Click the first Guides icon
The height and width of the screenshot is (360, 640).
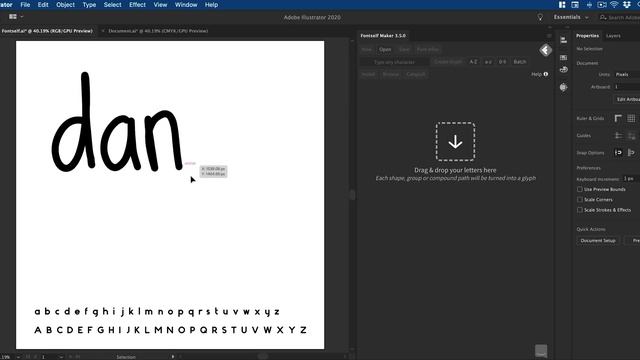coord(618,136)
